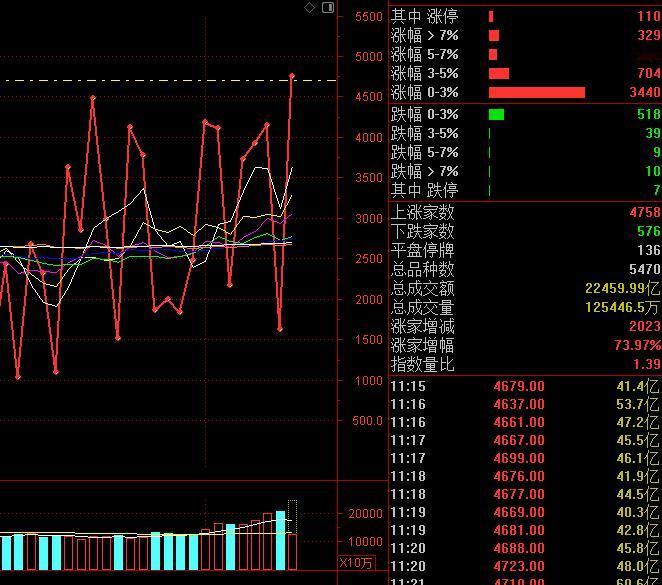
Task: Select the 涨幅 0-3% row label
Action: [424, 92]
